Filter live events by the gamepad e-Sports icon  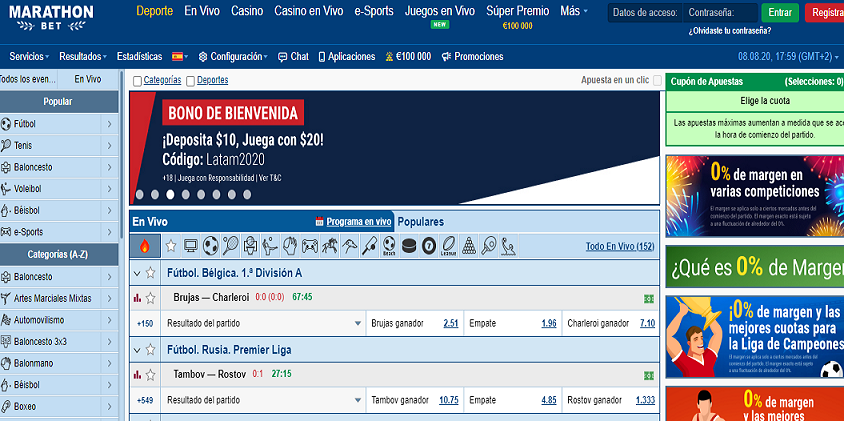point(310,246)
